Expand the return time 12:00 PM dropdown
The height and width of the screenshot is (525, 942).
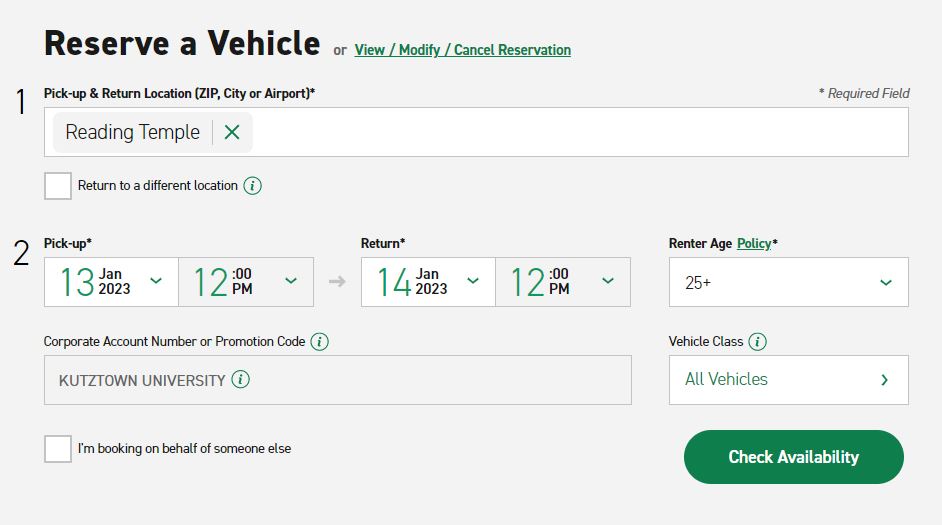[x=563, y=282]
